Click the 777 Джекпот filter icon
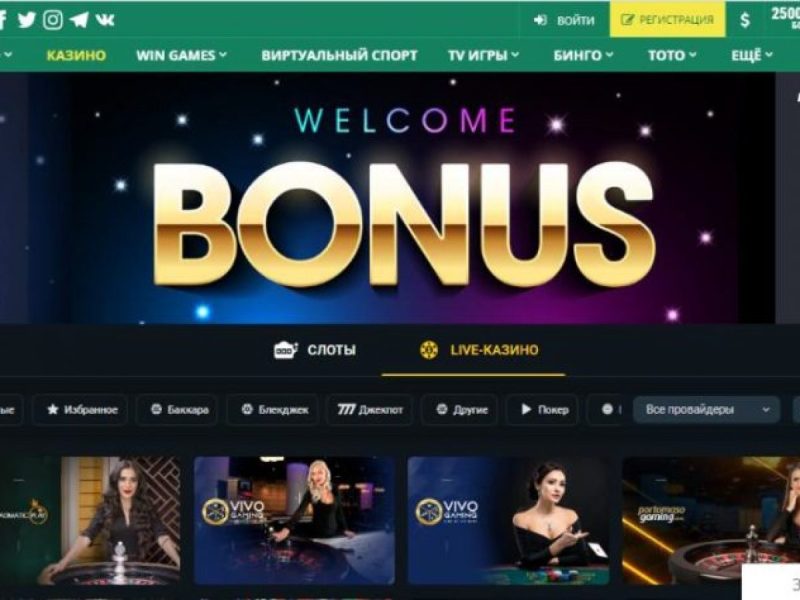The width and height of the screenshot is (800, 600). (346, 410)
